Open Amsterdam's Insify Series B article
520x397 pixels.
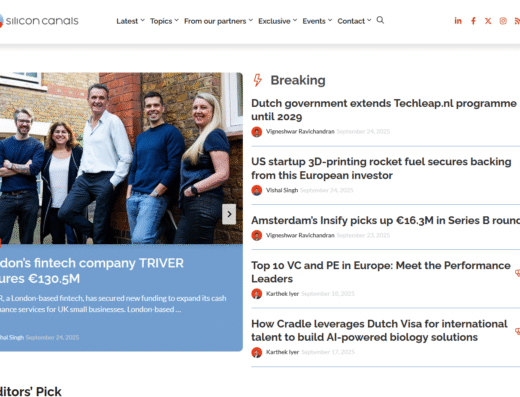coord(386,220)
